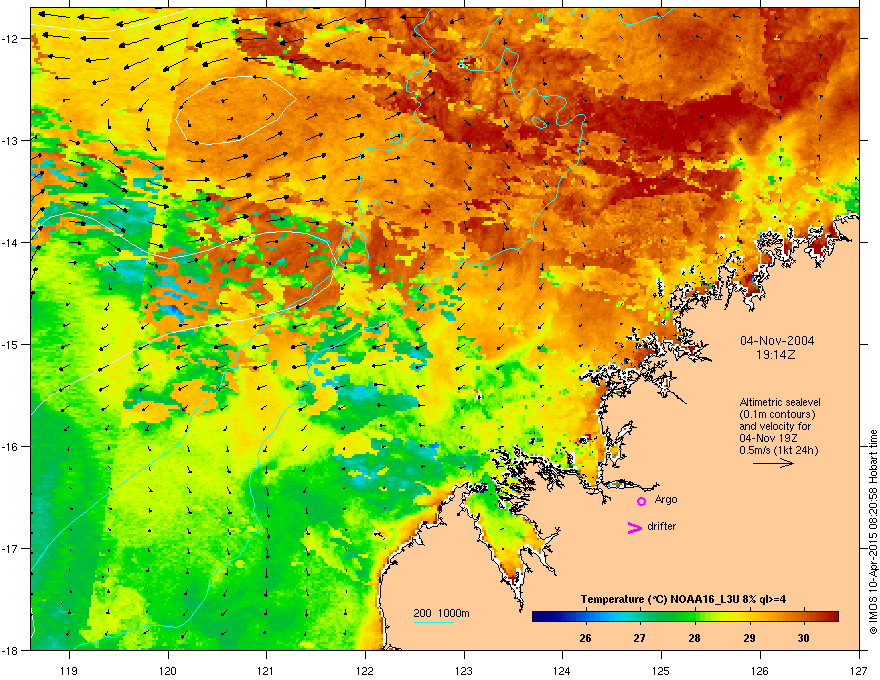Viewport: 880px width, 680px height.
Task: Select the date label 04-Nov-2004
Action: tap(777, 341)
